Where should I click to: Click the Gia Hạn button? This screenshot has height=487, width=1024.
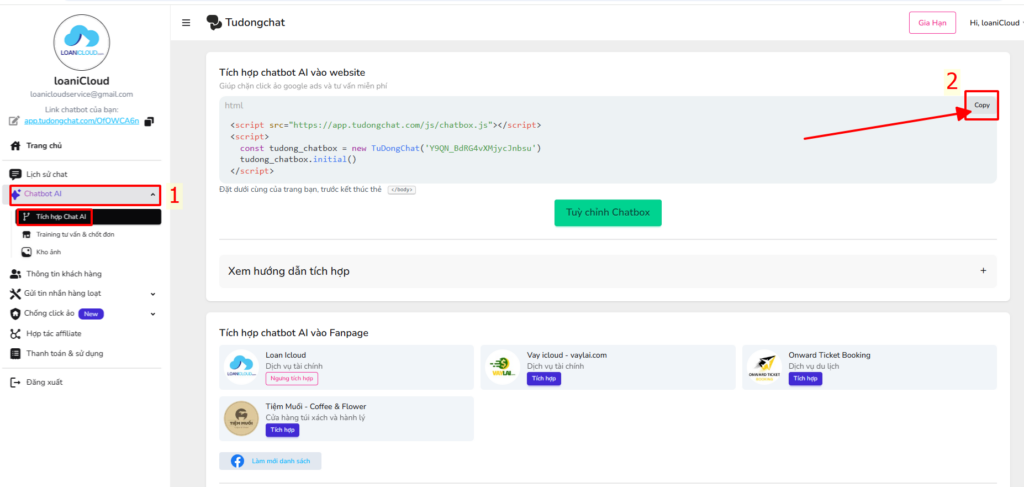932,23
